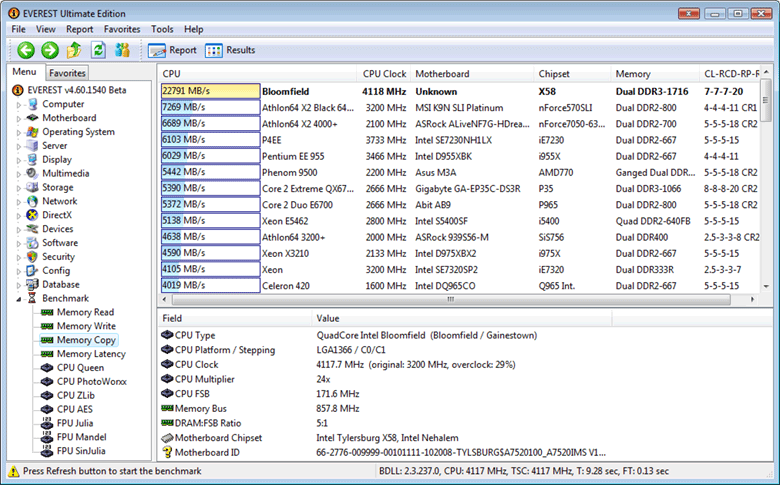
Task: Select Memory Write benchmark
Action: click(x=86, y=326)
